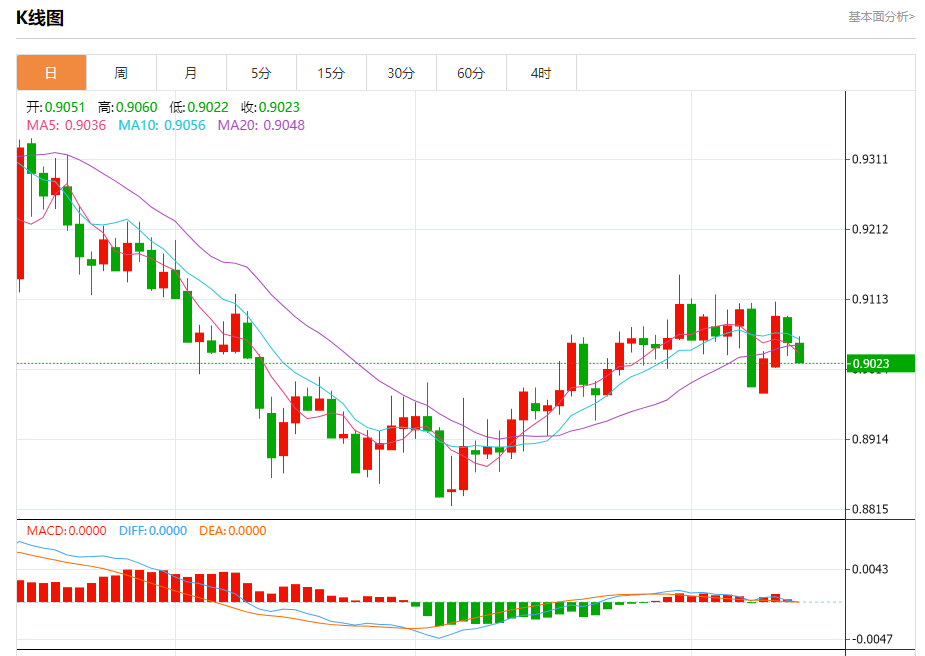Image resolution: width=925 pixels, height=656 pixels.
Task: Click the 0.8914 price axis label
Action: (x=870, y=439)
